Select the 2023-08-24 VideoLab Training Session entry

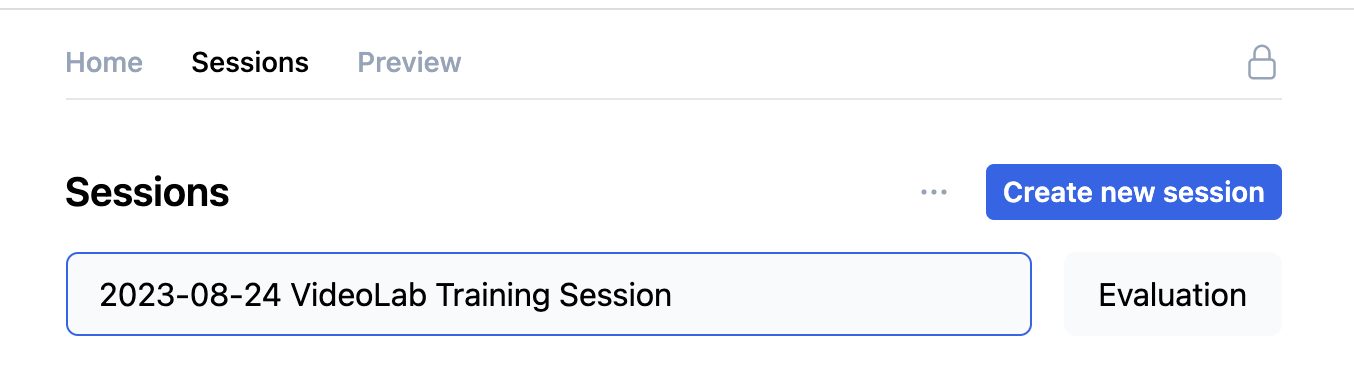click(549, 294)
